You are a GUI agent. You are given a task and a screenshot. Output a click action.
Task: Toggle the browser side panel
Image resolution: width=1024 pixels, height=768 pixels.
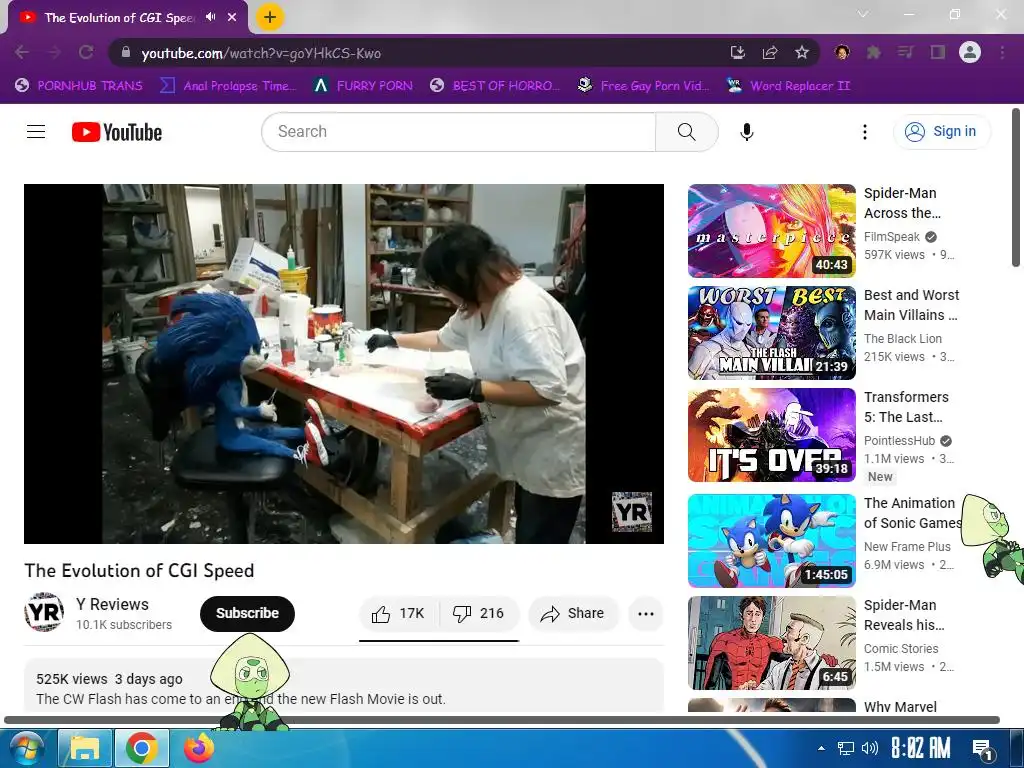[938, 52]
